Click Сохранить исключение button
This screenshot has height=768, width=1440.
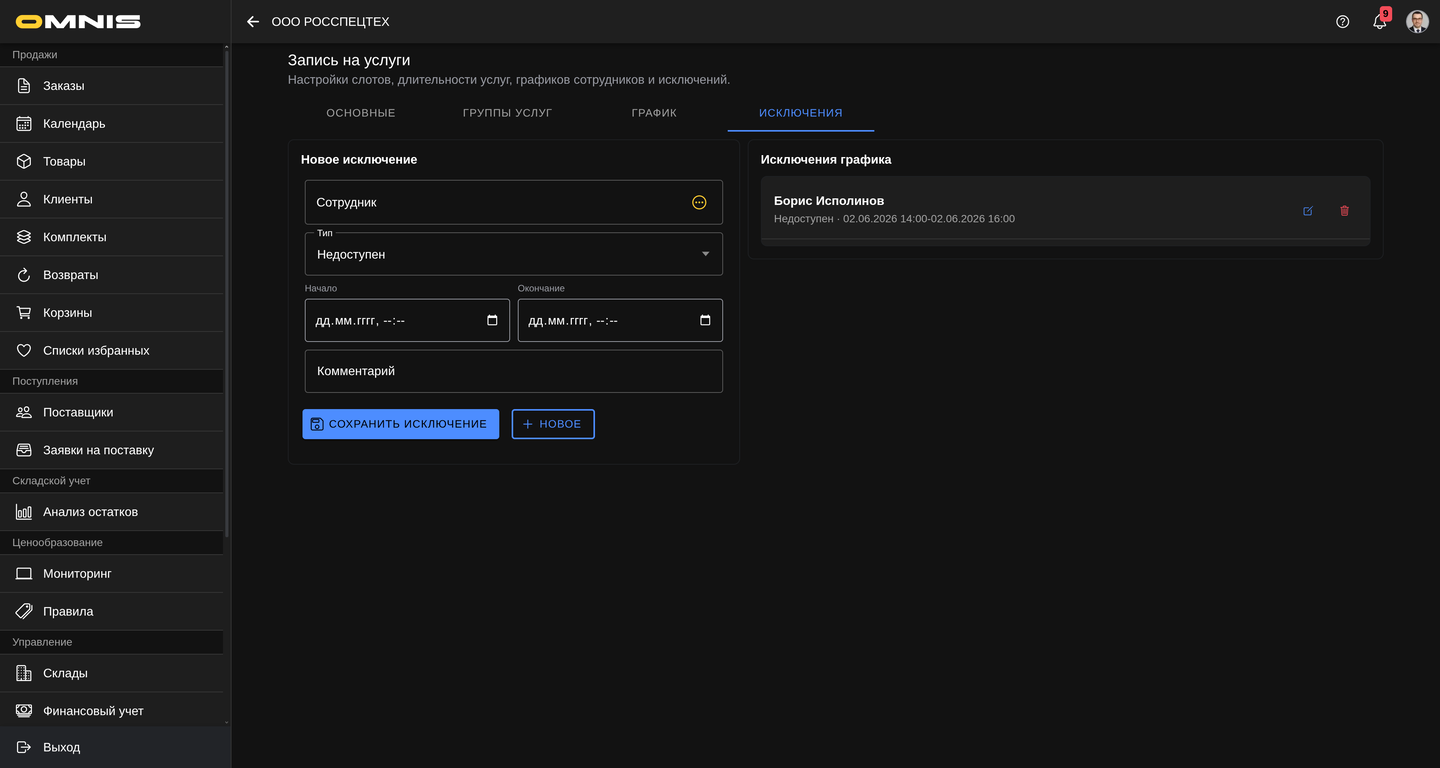pyautogui.click(x=401, y=424)
